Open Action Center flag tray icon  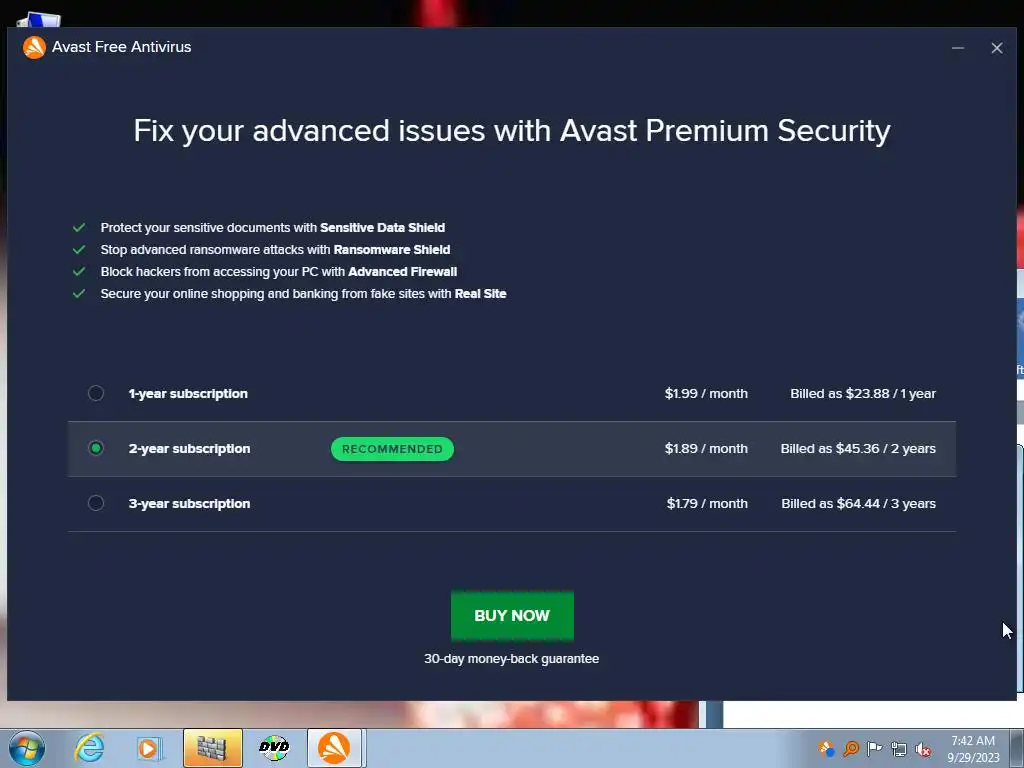click(874, 749)
